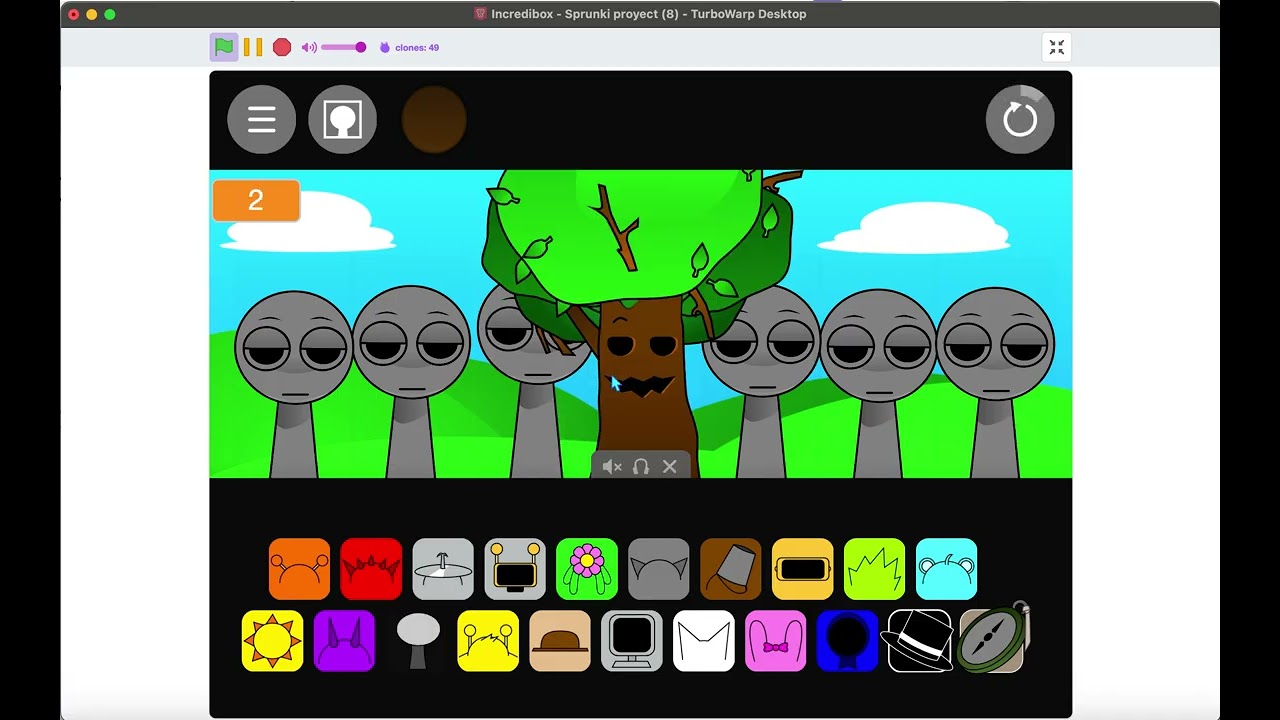Stop the project with the red stop button
The width and height of the screenshot is (1280, 720).
pos(282,47)
